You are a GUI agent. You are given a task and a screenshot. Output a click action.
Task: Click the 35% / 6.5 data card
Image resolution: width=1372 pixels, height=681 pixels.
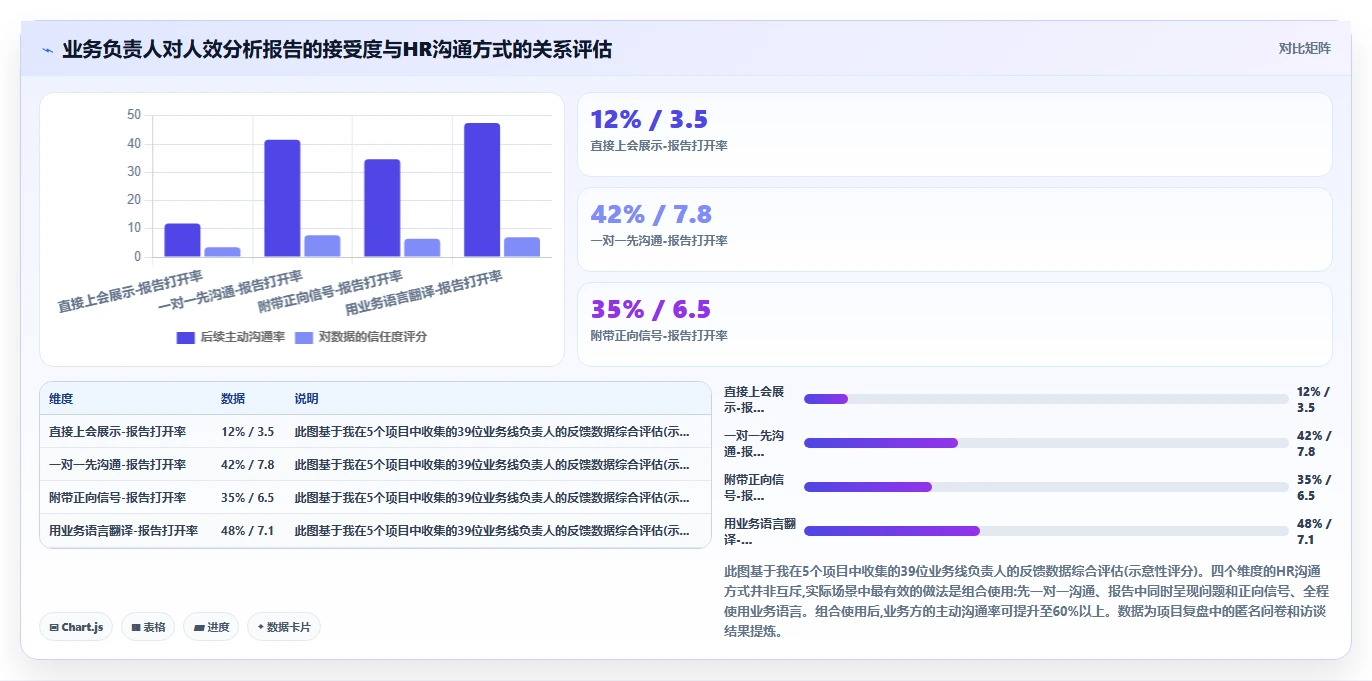[955, 325]
